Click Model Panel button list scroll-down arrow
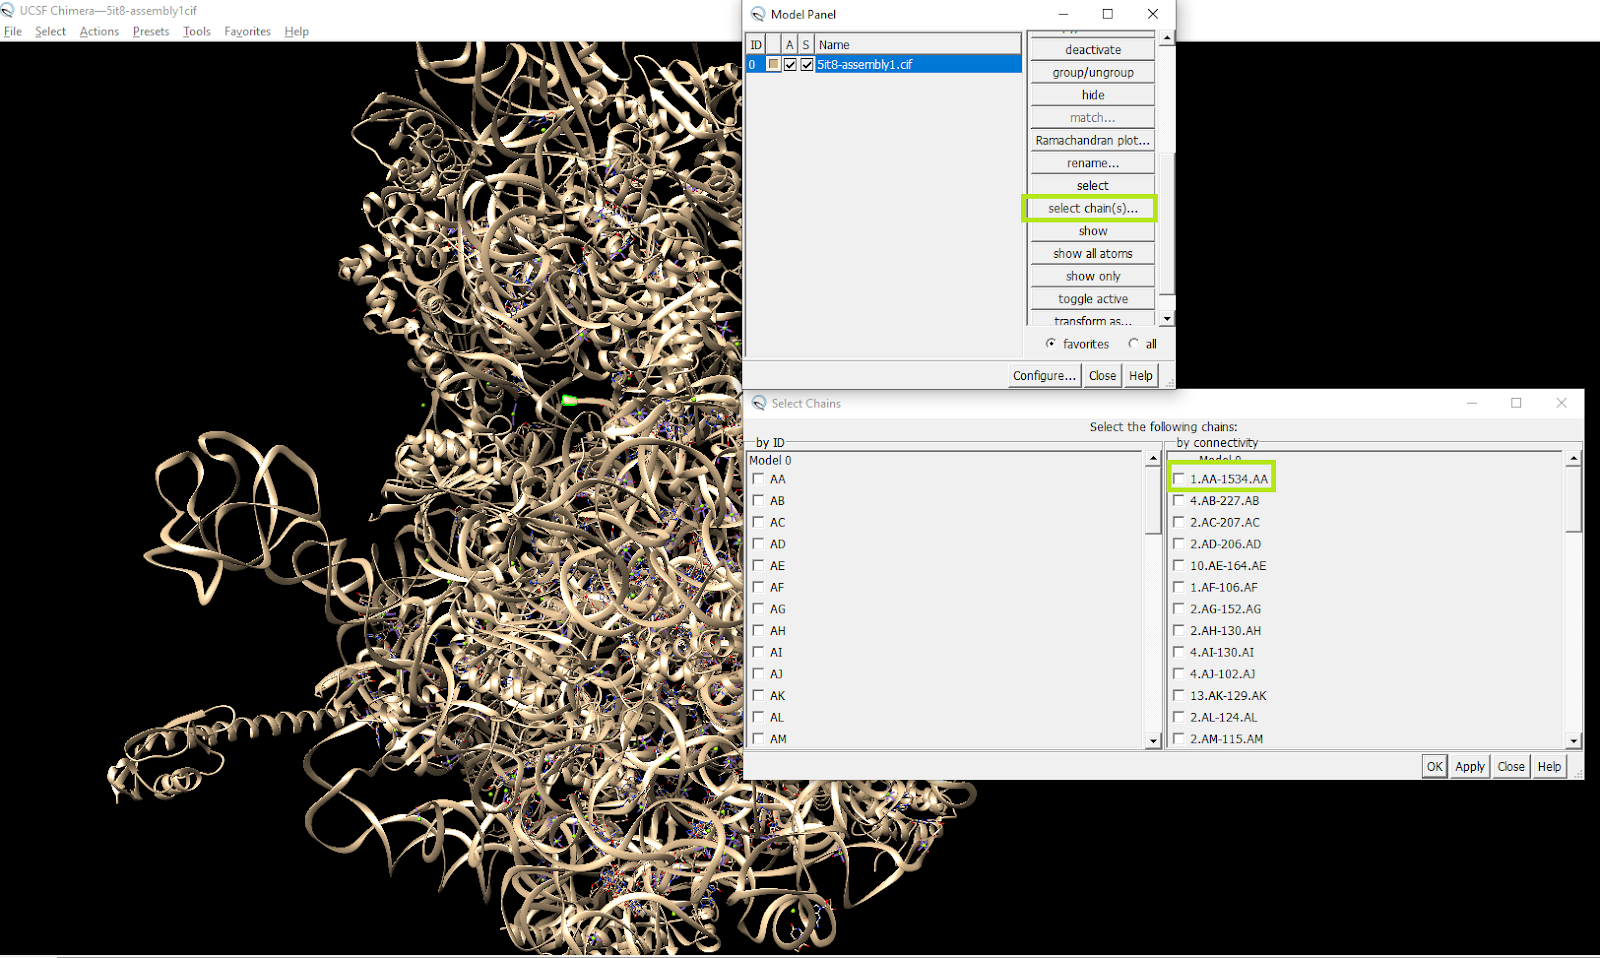Image resolution: width=1600 pixels, height=958 pixels. (1166, 318)
